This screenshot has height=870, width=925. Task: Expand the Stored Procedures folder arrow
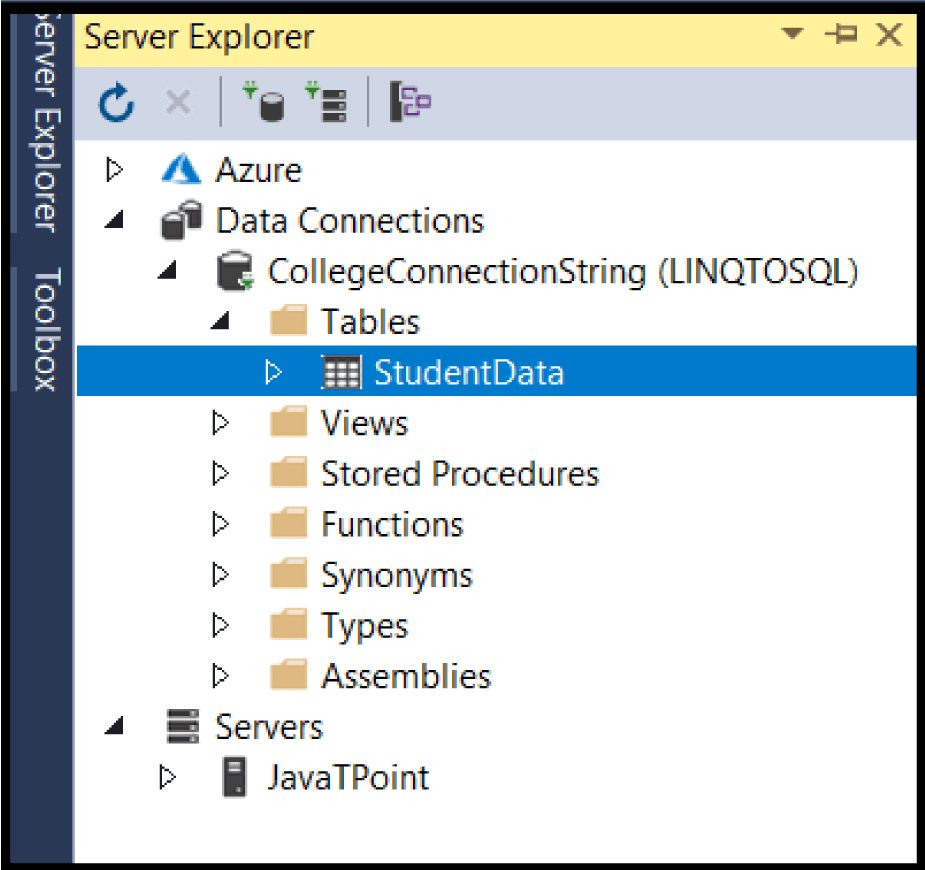pos(221,473)
